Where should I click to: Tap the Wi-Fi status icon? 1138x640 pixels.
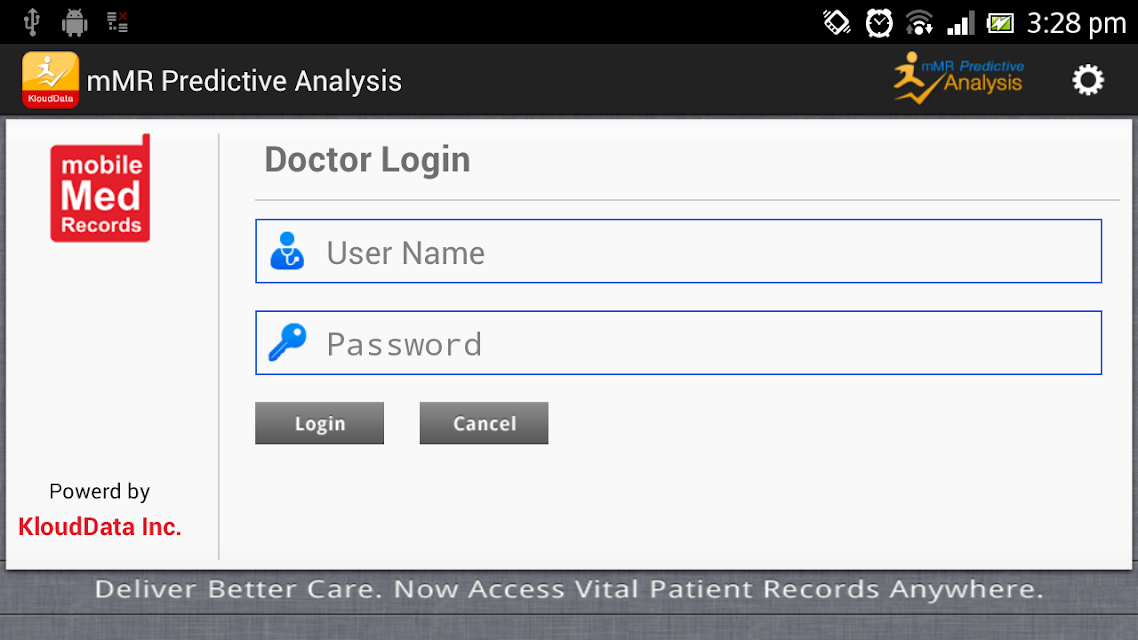click(x=920, y=23)
